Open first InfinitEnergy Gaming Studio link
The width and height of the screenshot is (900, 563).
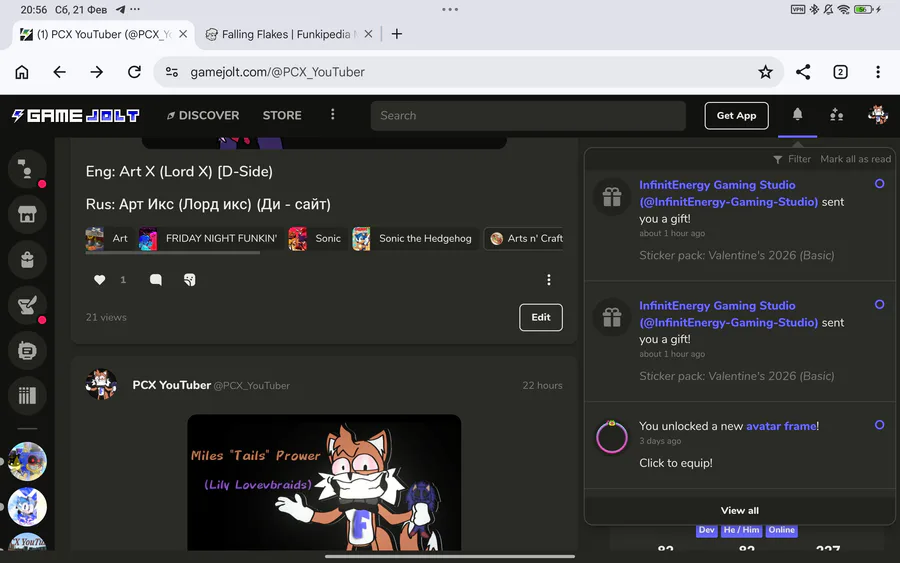728,193
